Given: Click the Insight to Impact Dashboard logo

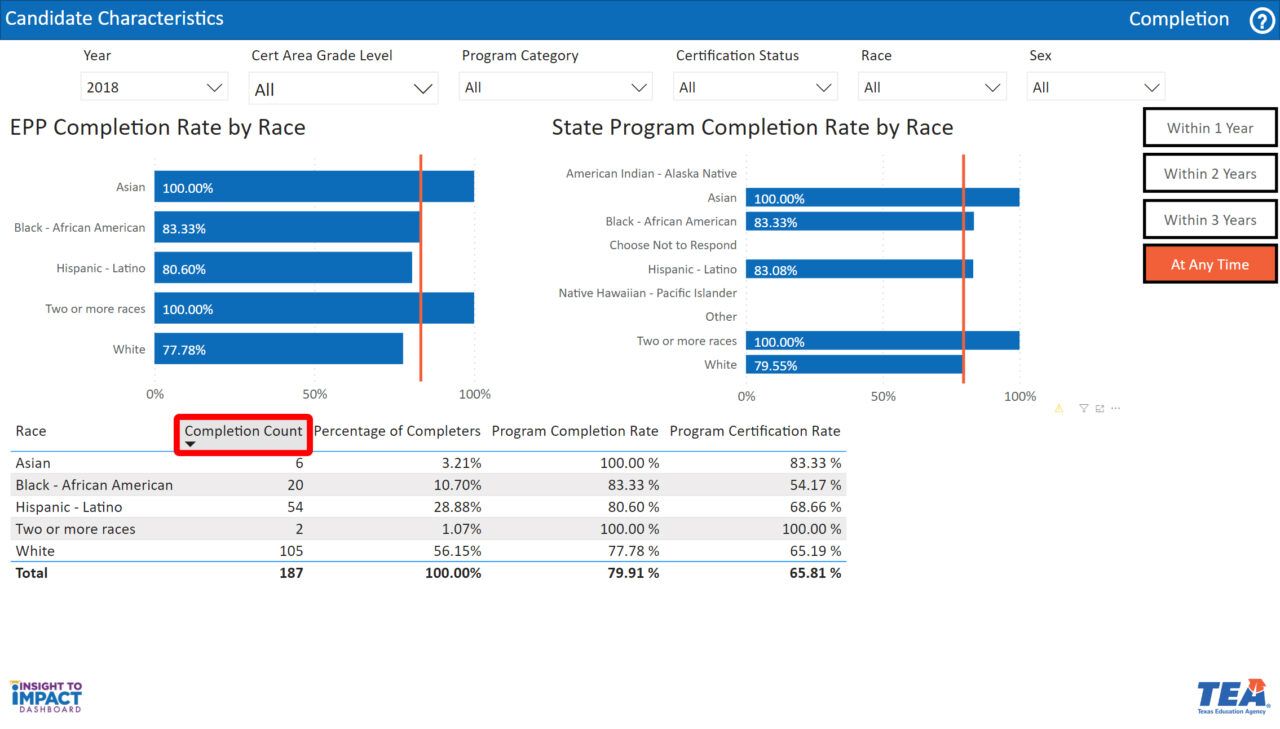Looking at the screenshot, I should click(x=46, y=696).
